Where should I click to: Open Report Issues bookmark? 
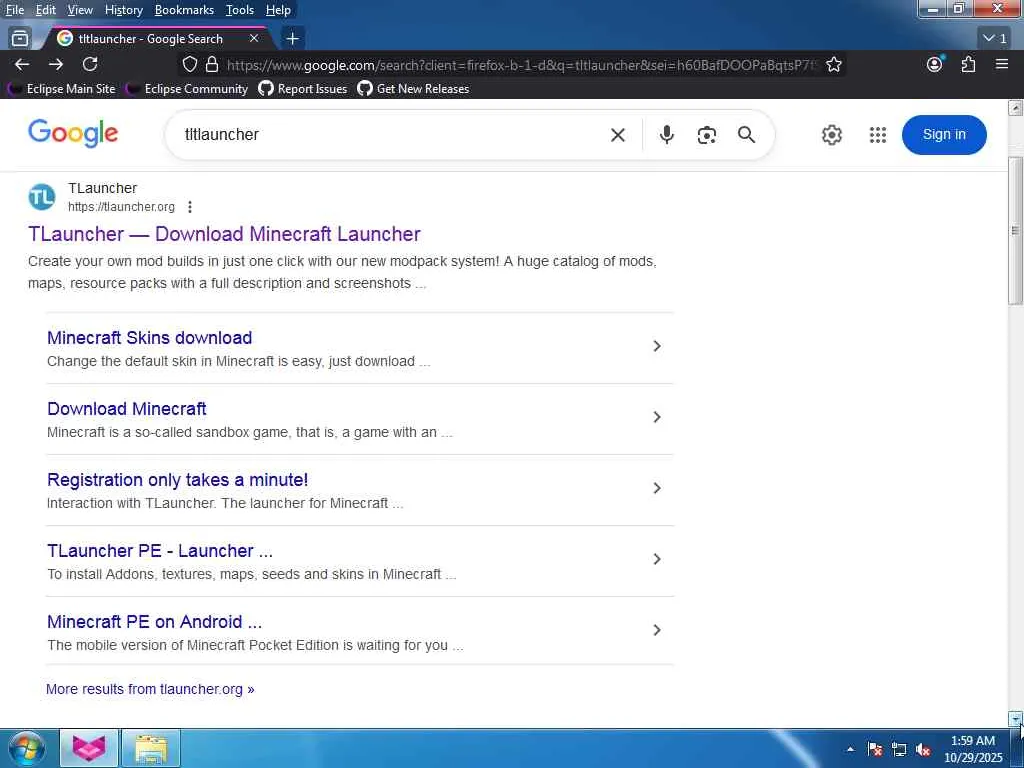click(303, 89)
